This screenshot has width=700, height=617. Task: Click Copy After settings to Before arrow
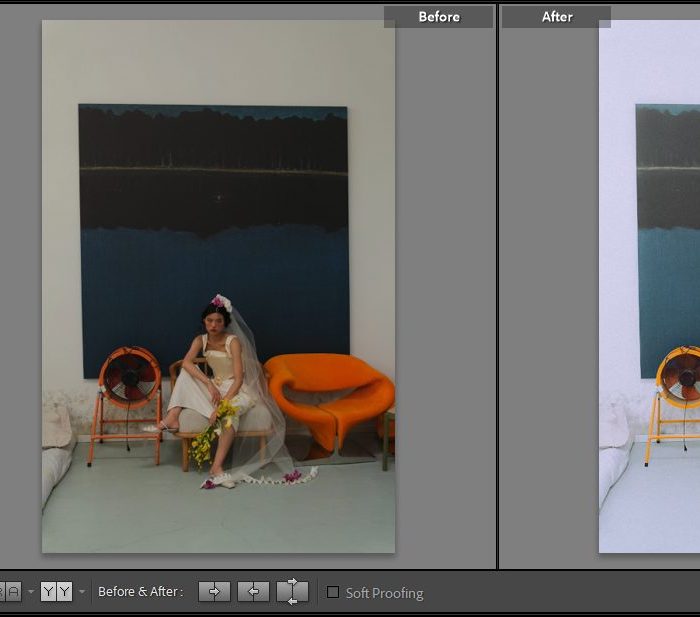coord(253,592)
